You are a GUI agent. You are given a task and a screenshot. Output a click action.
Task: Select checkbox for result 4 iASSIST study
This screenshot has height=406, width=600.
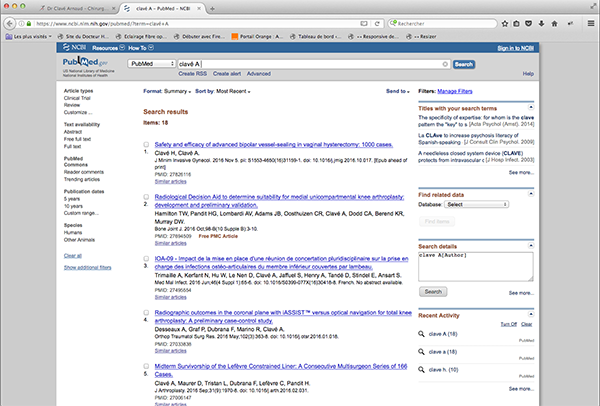146,313
